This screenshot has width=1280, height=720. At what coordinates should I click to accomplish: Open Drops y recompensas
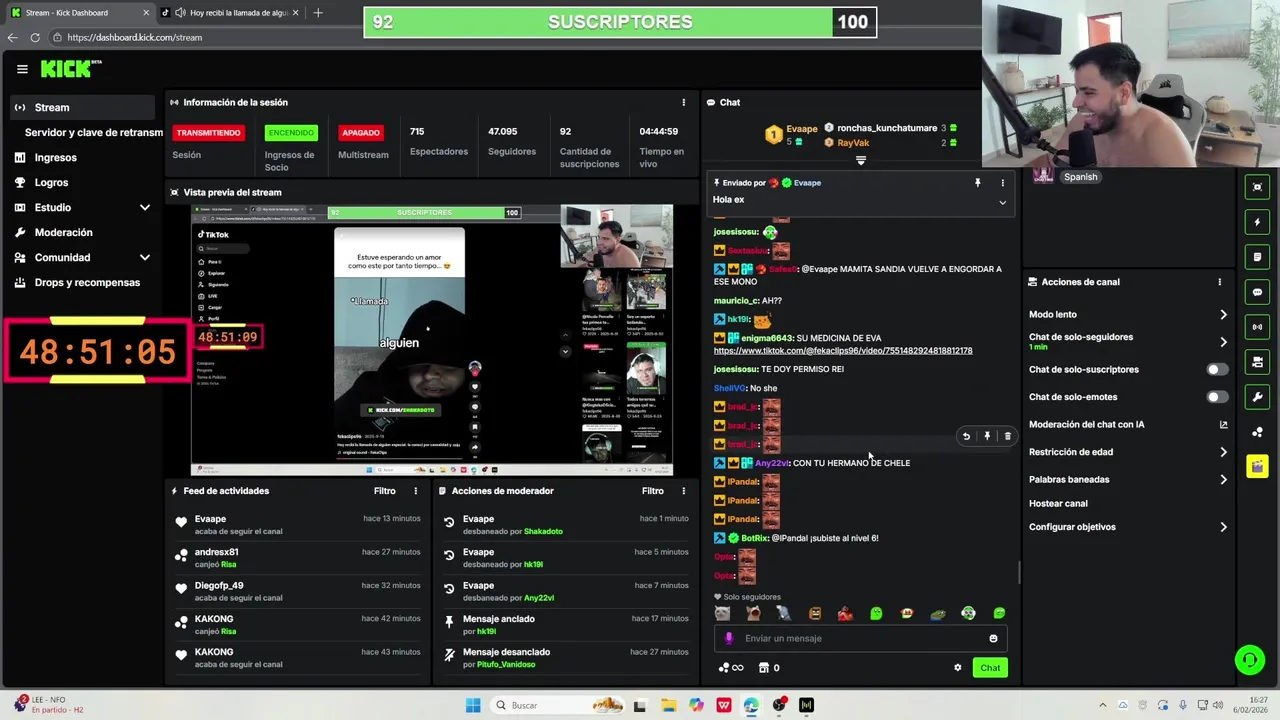(82, 282)
